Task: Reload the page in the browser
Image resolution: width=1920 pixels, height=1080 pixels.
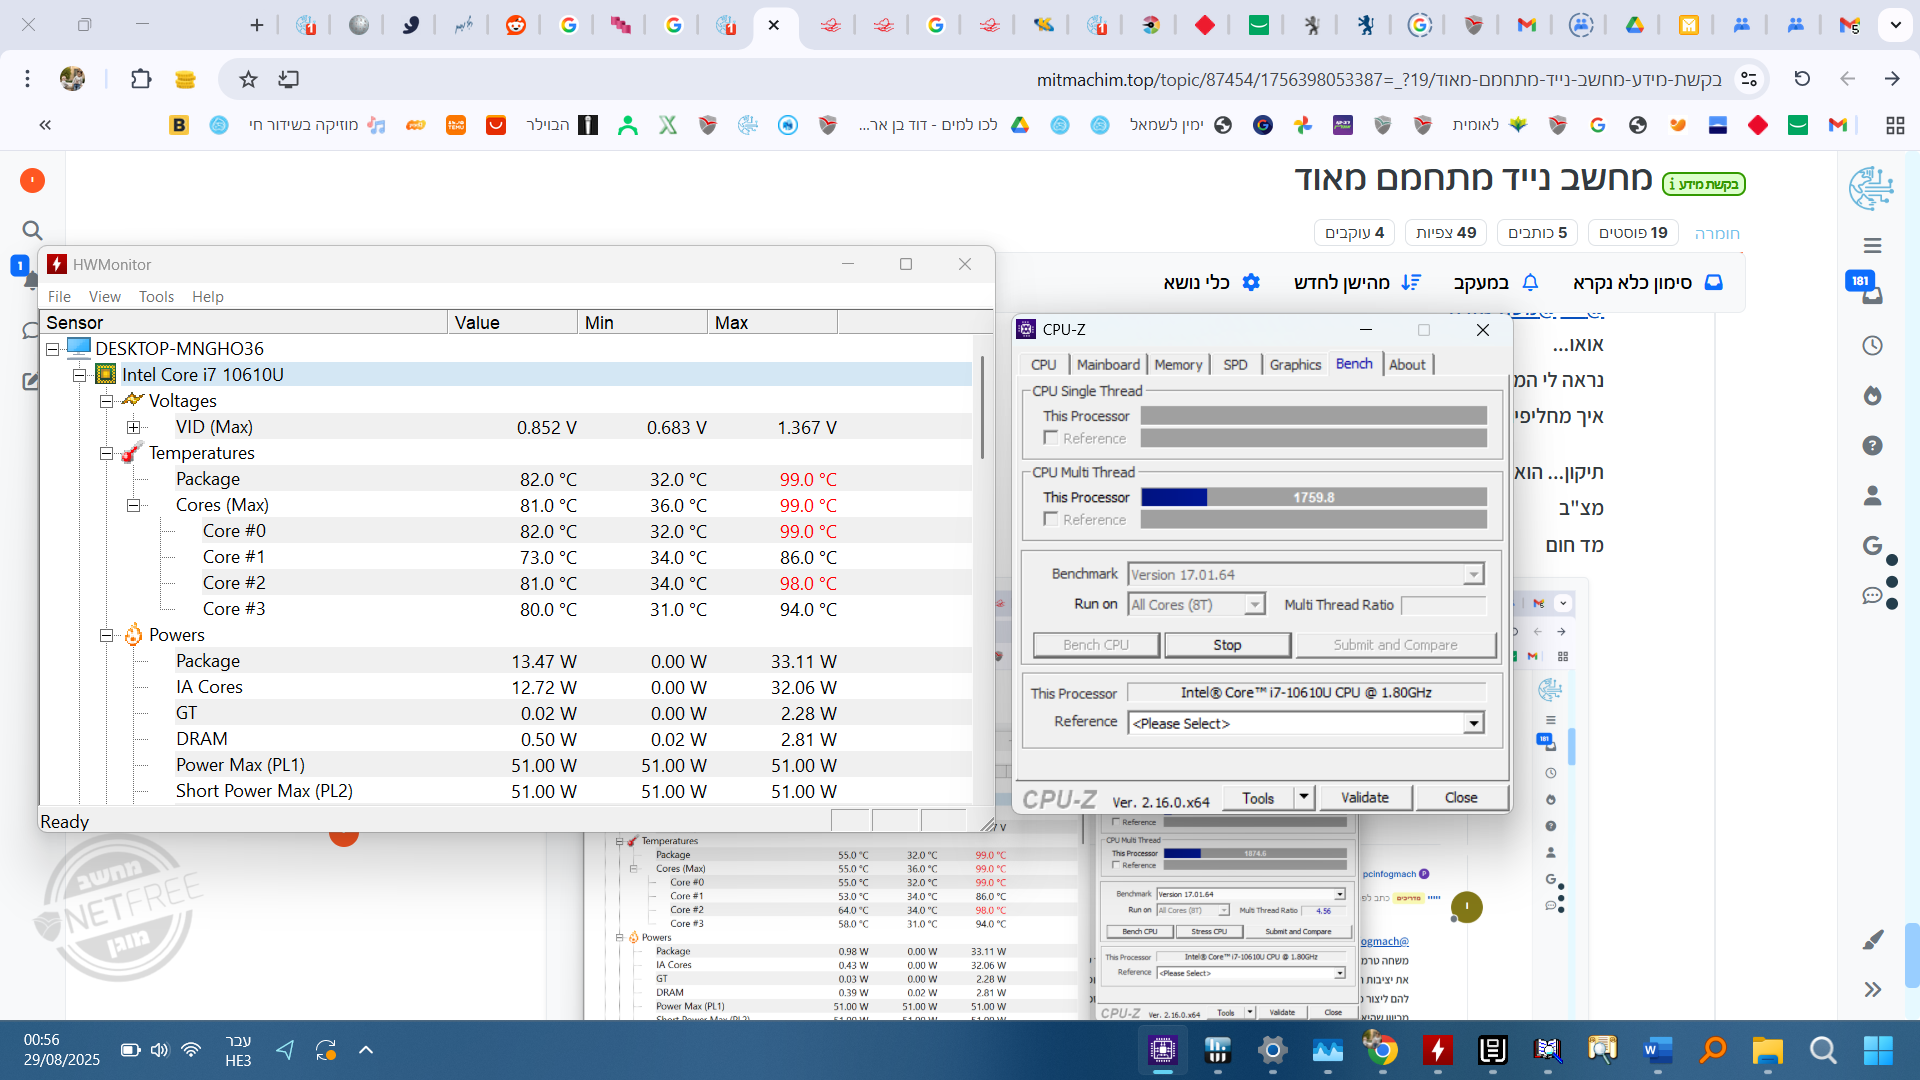Action: (x=1802, y=78)
